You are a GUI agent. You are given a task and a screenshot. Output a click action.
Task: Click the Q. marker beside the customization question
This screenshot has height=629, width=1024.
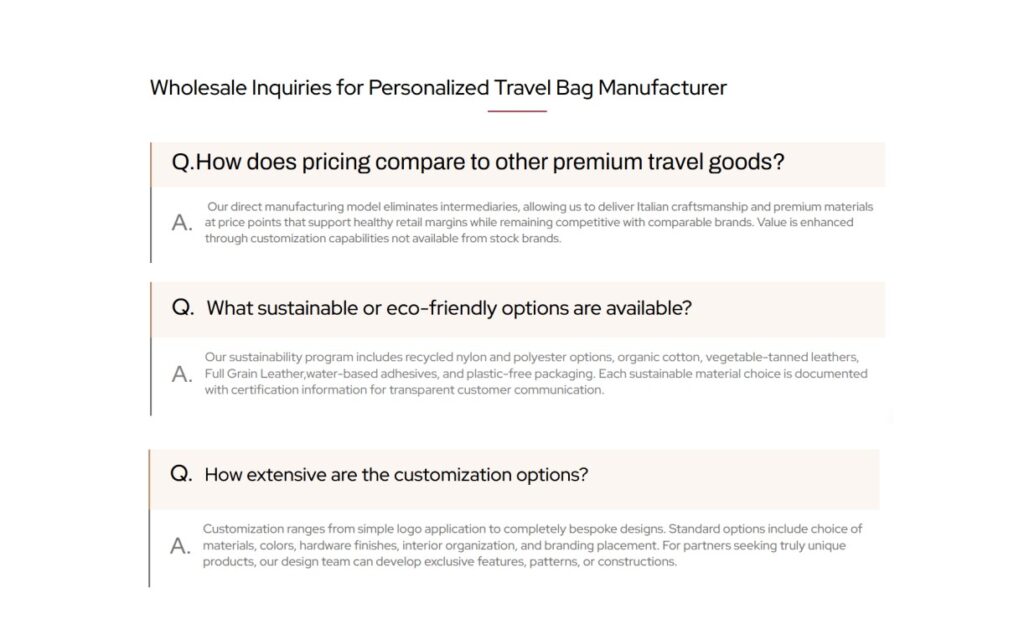coord(181,474)
